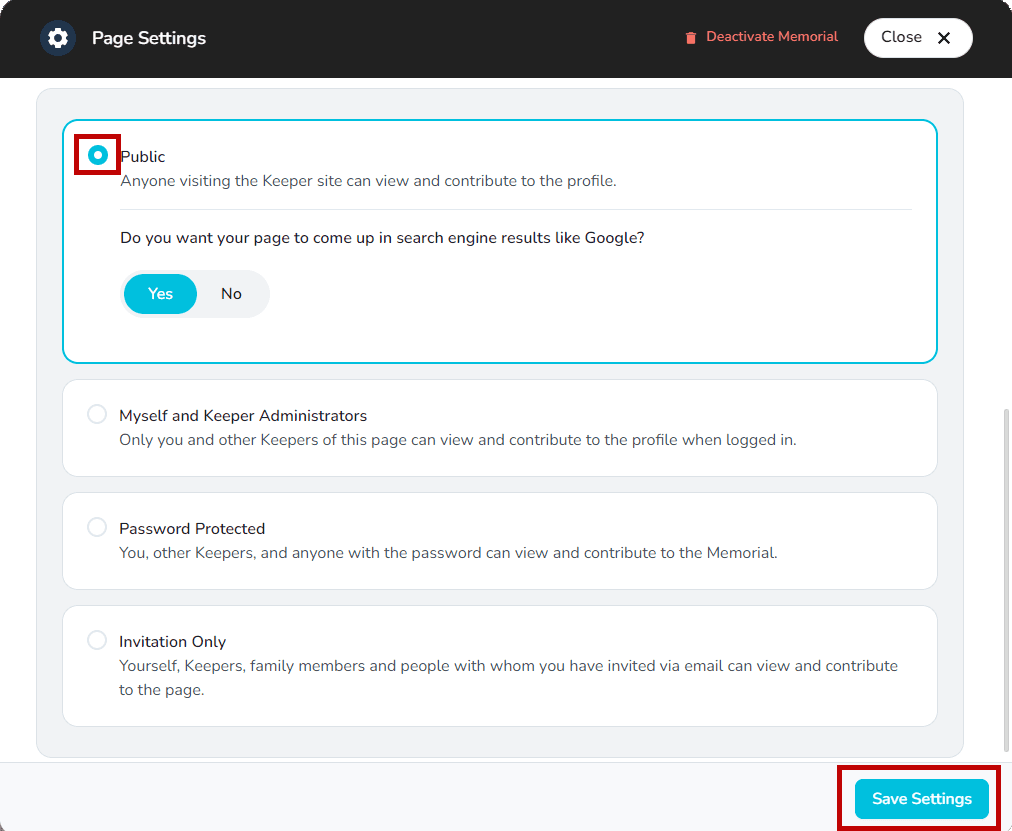Viewport: 1012px width, 831px height.
Task: Enable Yes for search engine visibility
Action: 159,293
